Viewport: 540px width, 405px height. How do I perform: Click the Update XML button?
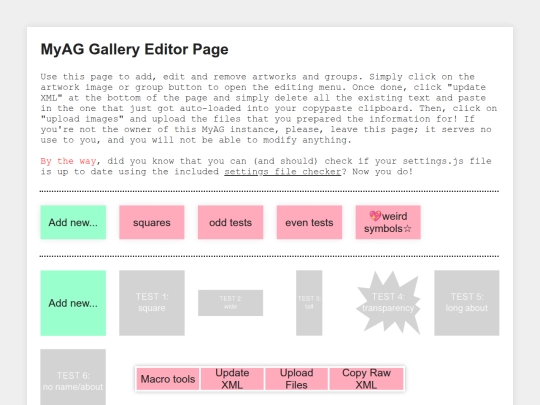point(232,379)
